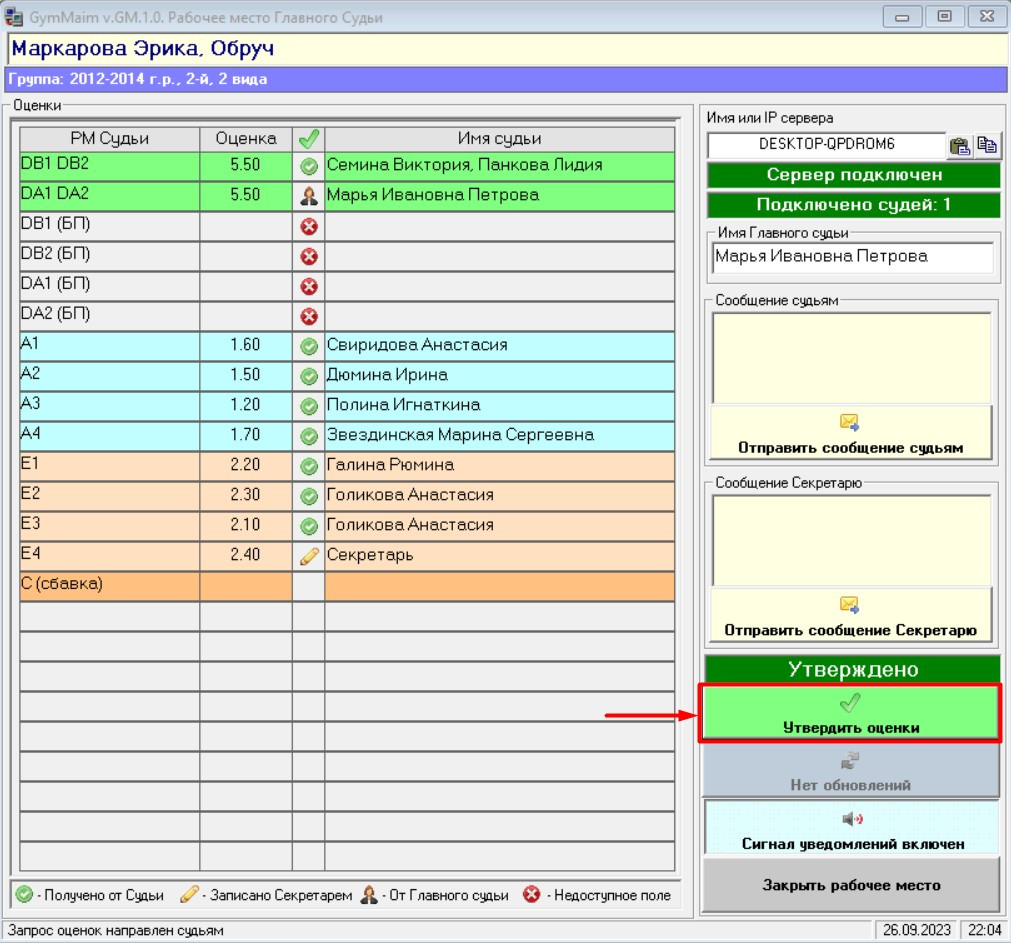Image resolution: width=1011 pixels, height=943 pixels.
Task: Click head judge icon in DA1 DA2 row
Action: coord(309,196)
